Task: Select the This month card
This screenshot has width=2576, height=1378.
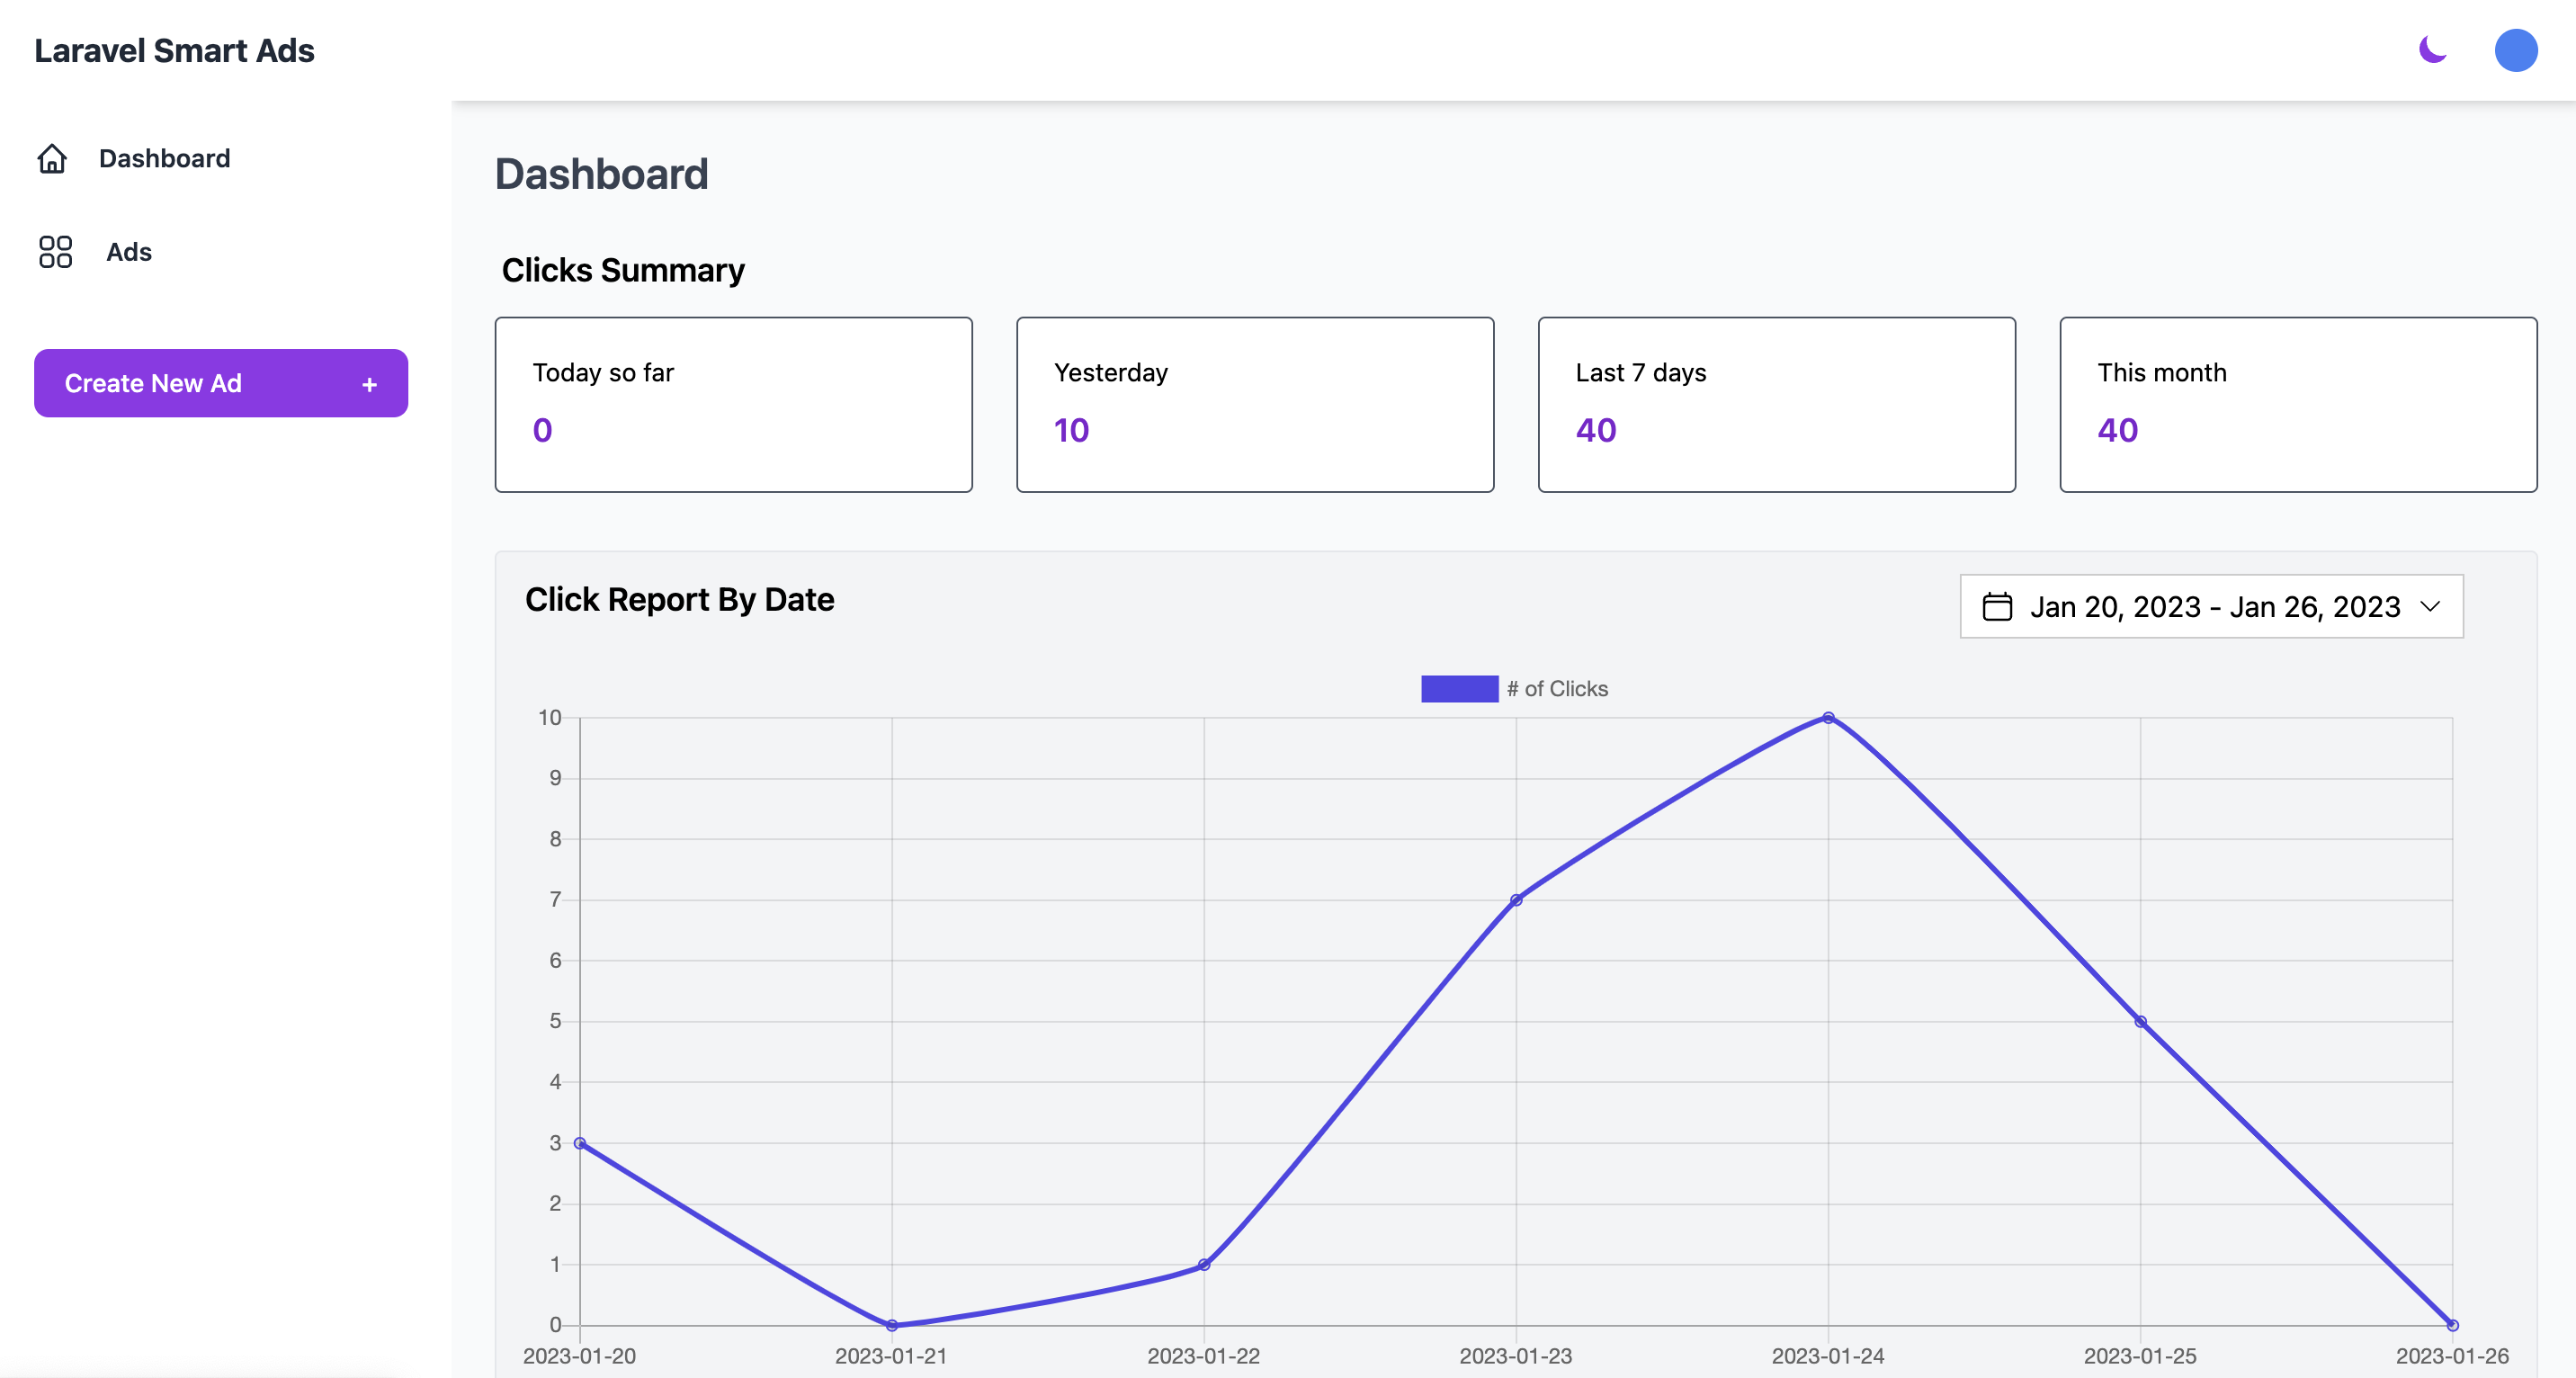Action: point(2297,404)
